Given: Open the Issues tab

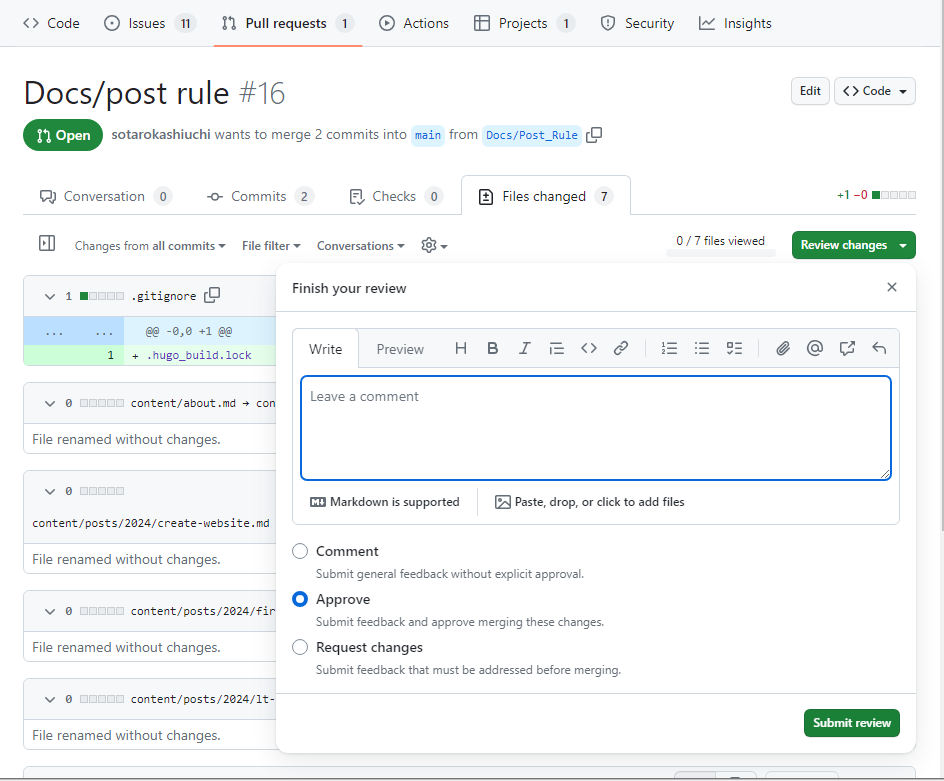Looking at the screenshot, I should [x=149, y=23].
